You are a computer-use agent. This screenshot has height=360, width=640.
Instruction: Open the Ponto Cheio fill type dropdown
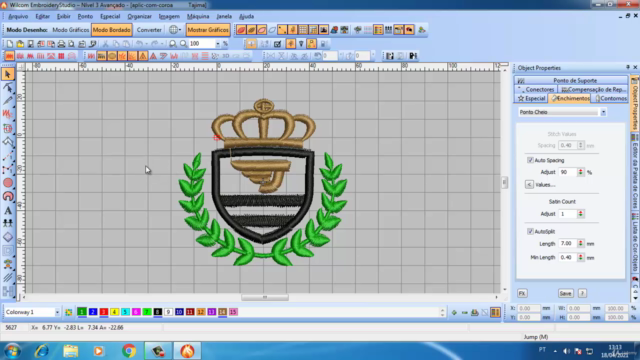[x=603, y=112]
